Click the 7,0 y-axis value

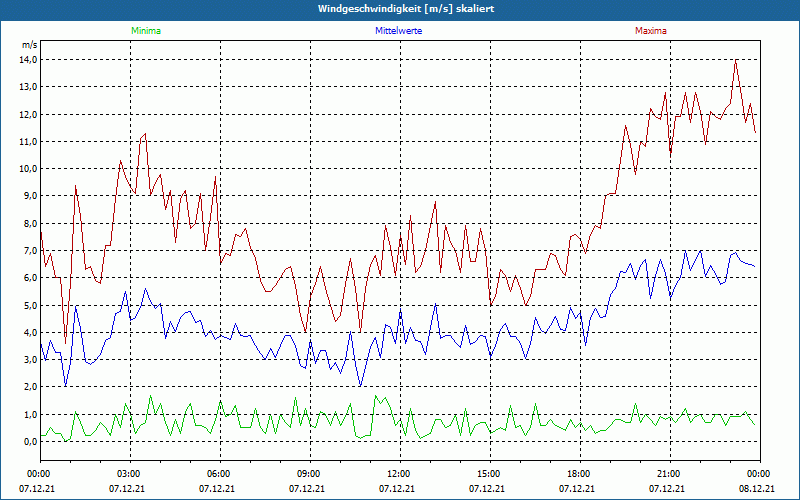click(31, 251)
